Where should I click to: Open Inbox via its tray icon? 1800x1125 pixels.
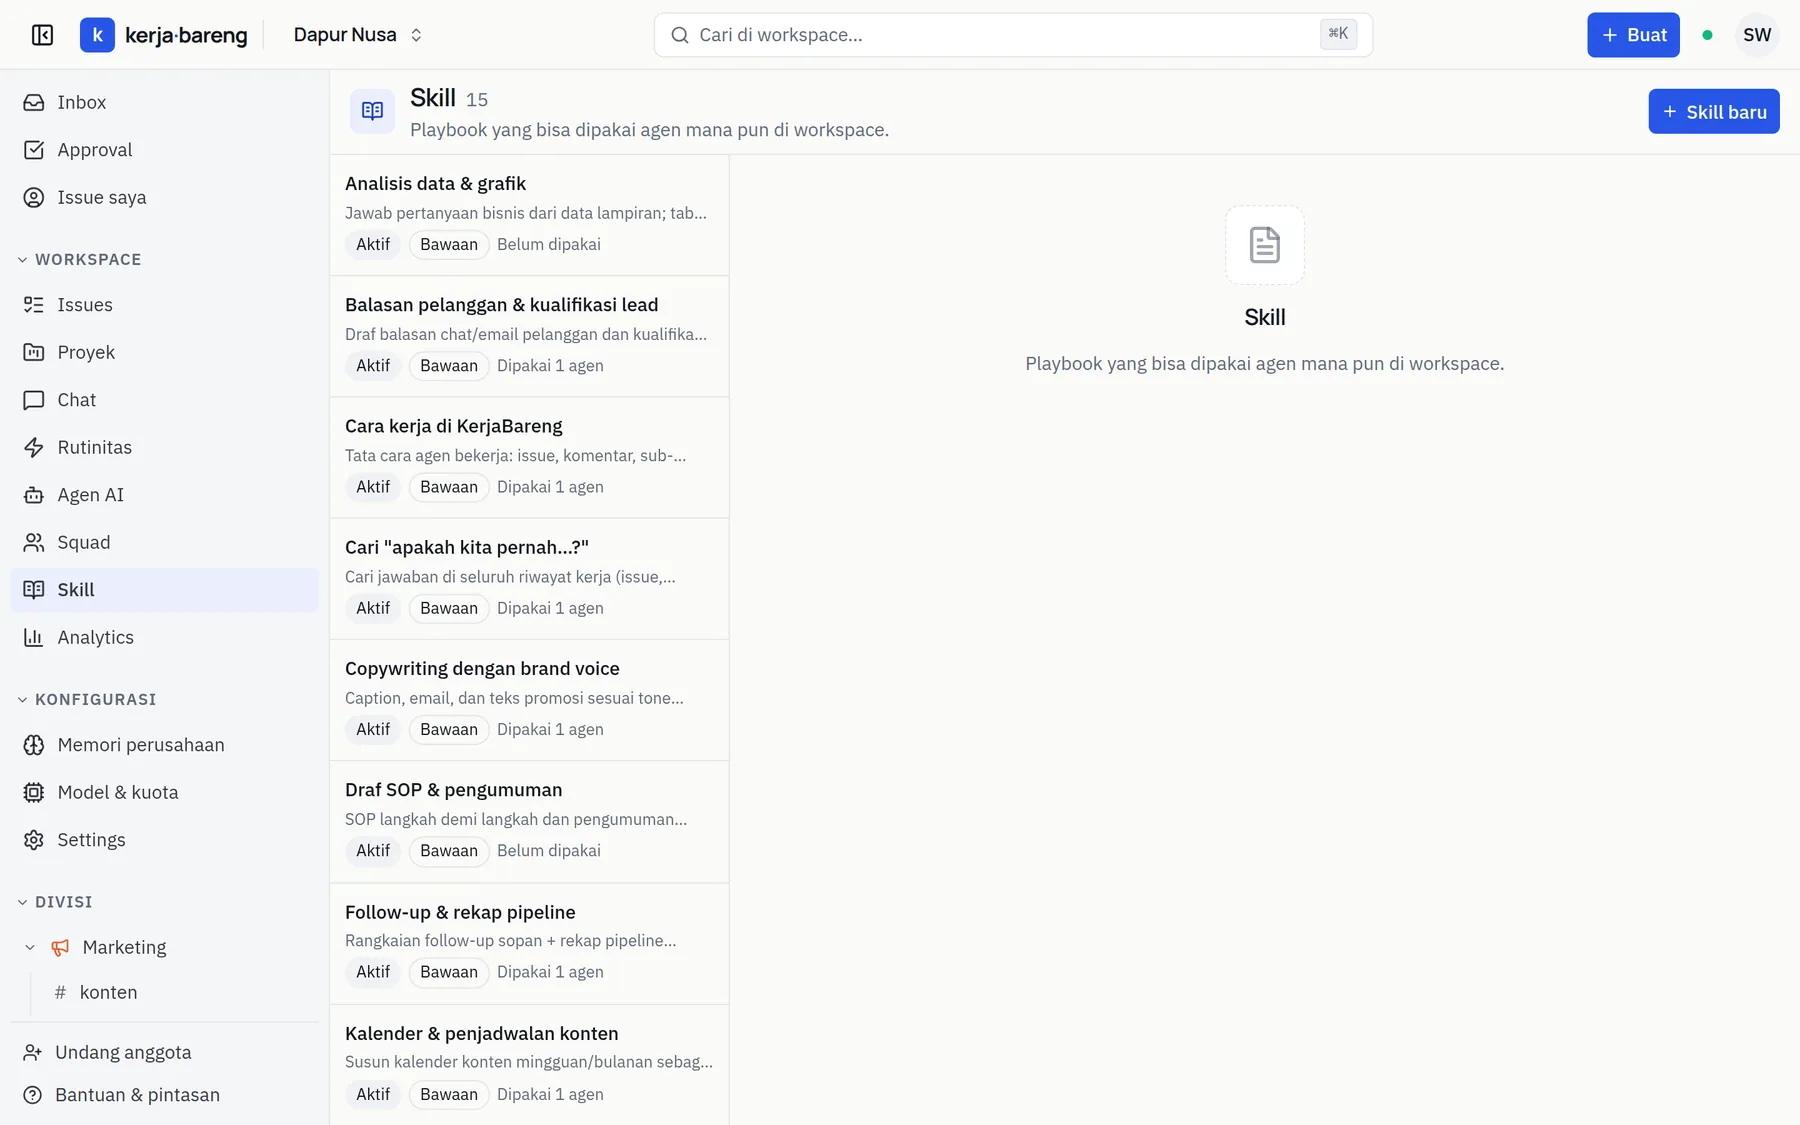coord(34,102)
